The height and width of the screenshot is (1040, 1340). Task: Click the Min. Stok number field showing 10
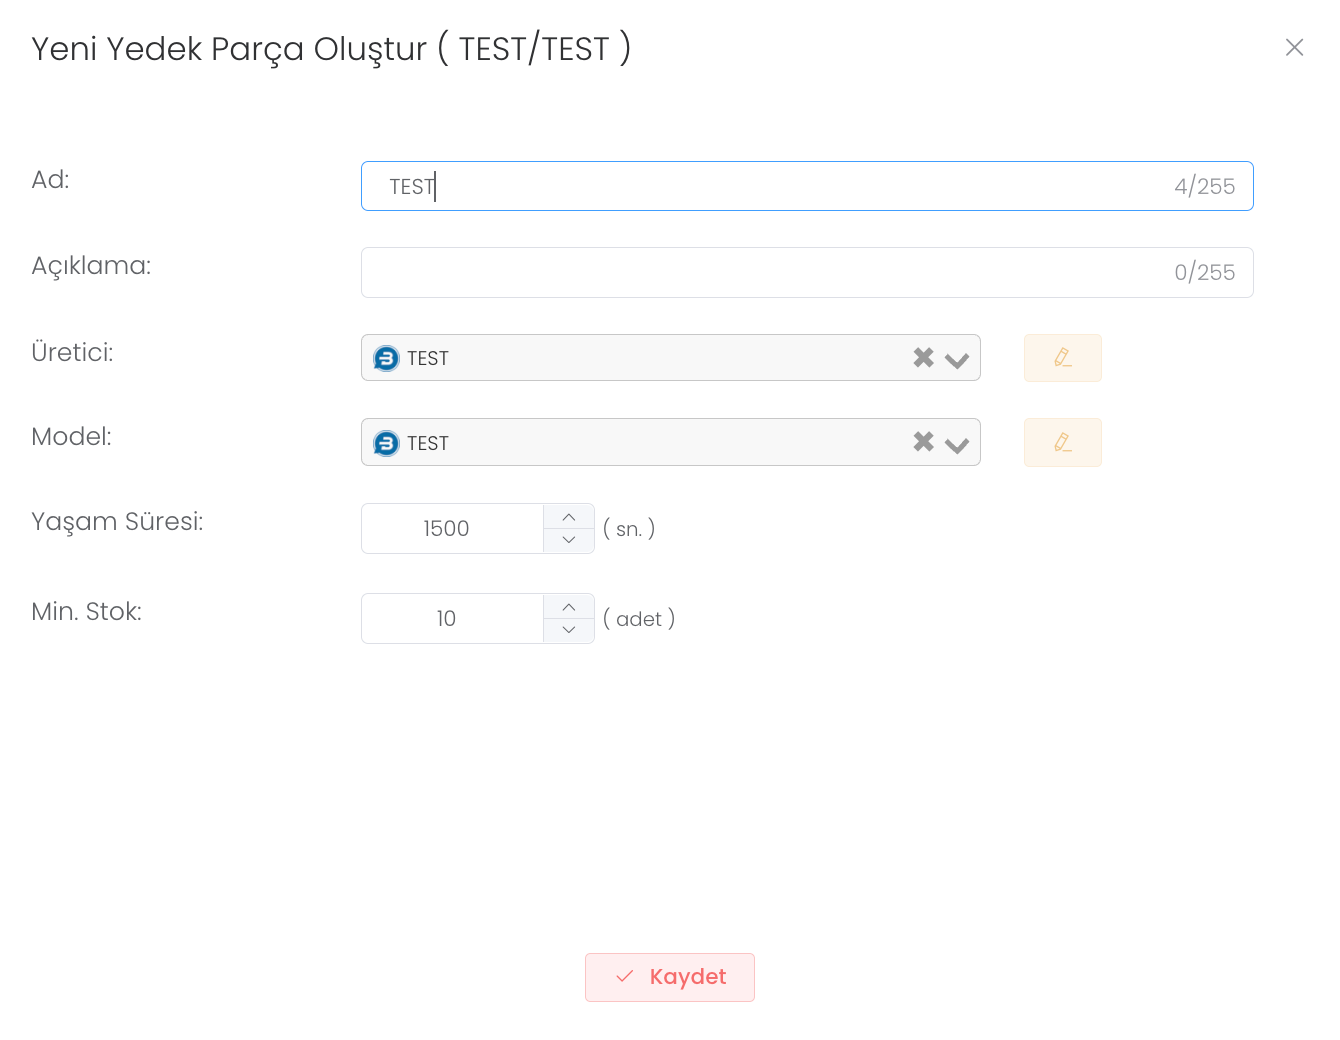(x=452, y=618)
